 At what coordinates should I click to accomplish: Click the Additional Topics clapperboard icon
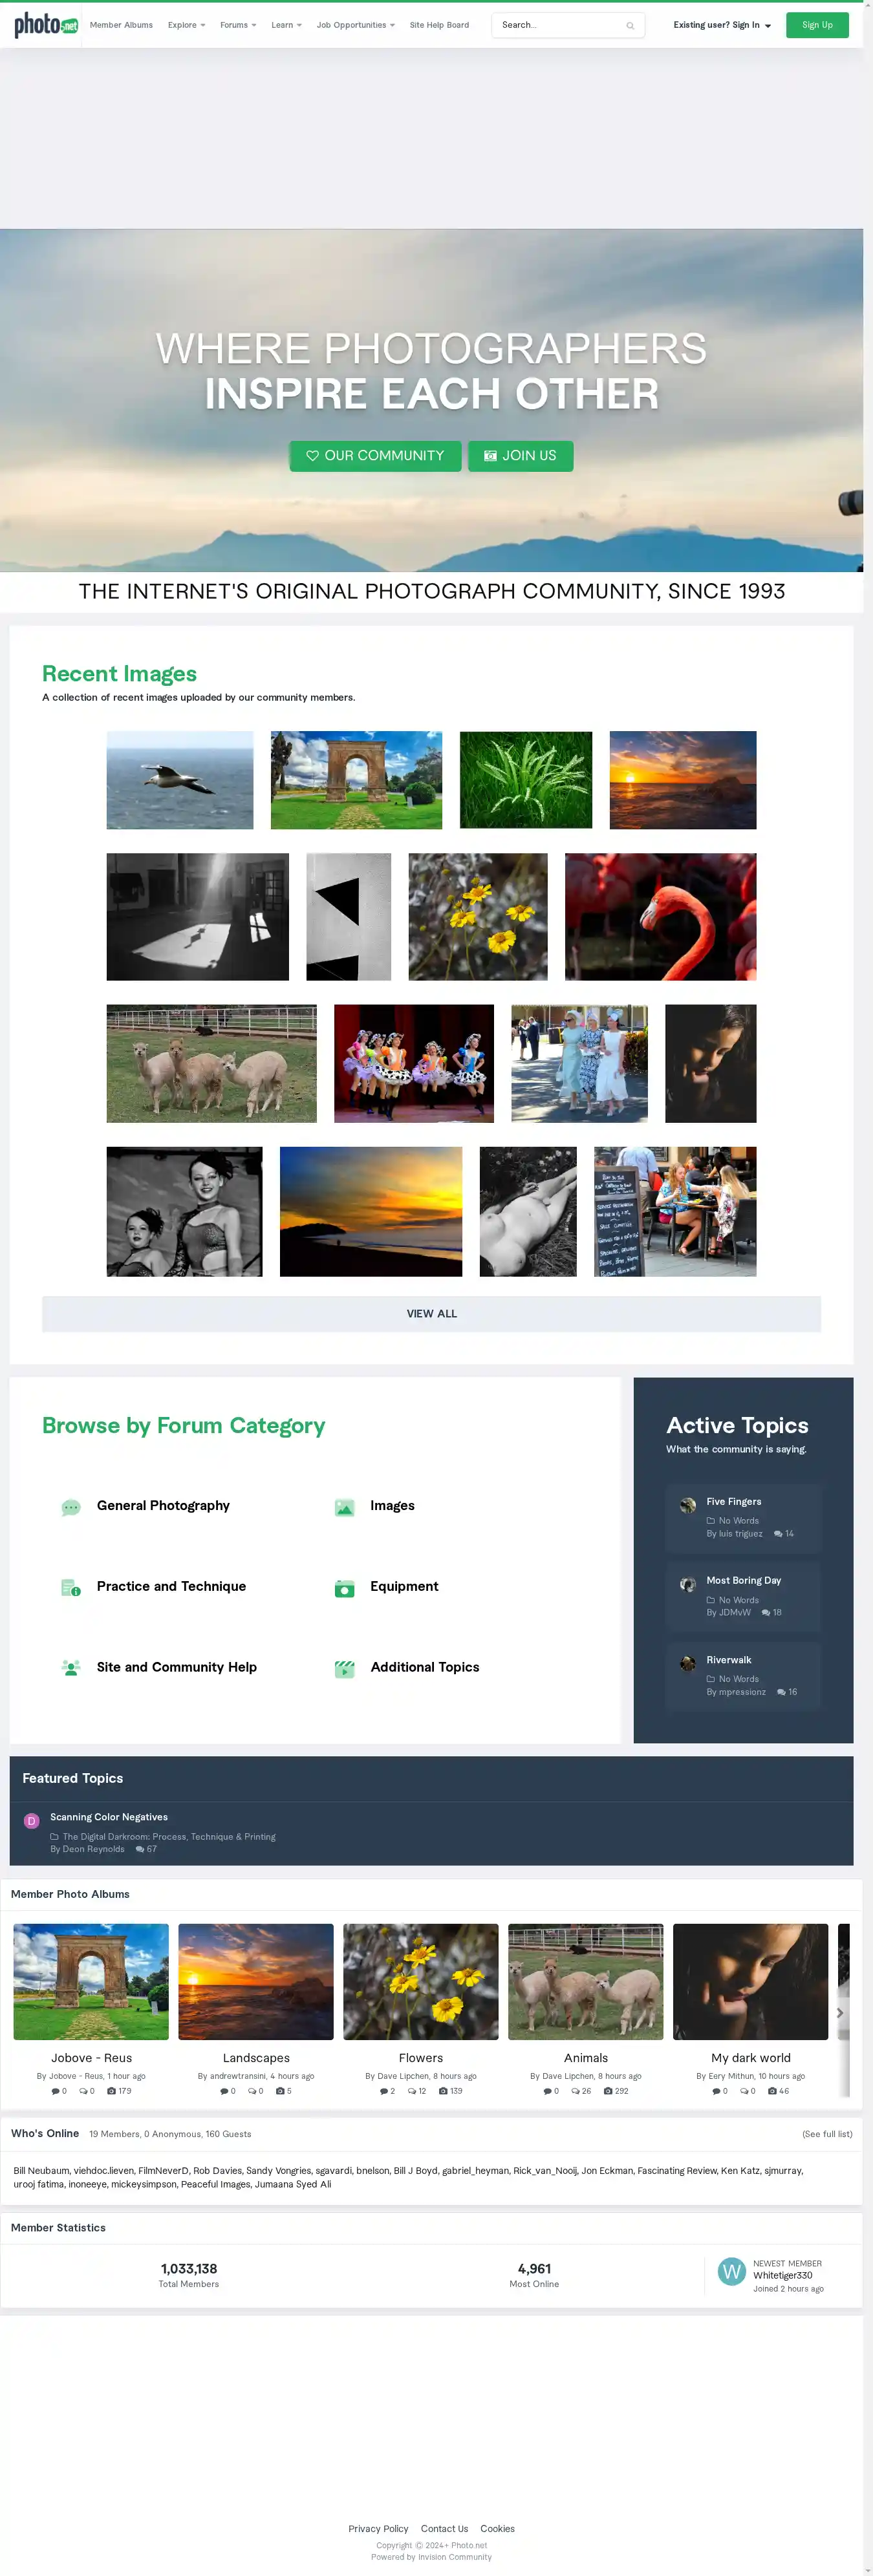tap(344, 1668)
